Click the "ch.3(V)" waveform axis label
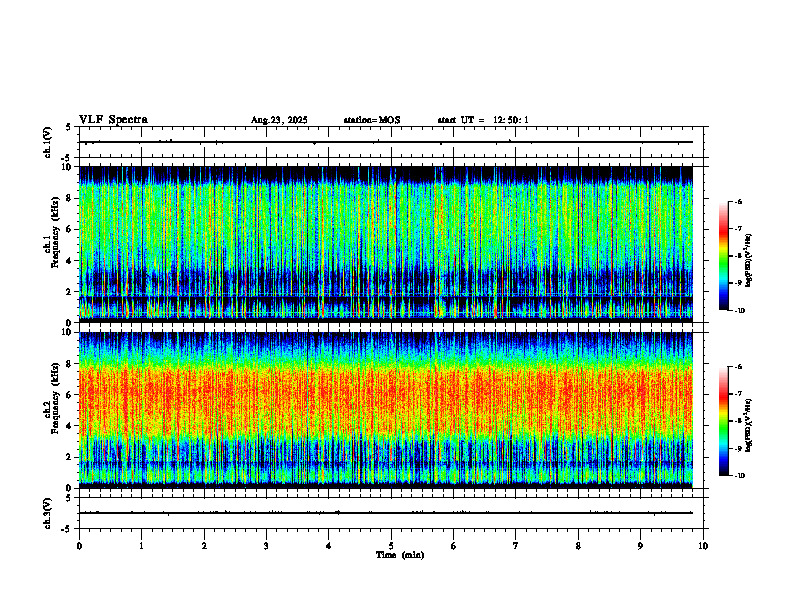Screen dimensions: 792x612 coord(48,513)
